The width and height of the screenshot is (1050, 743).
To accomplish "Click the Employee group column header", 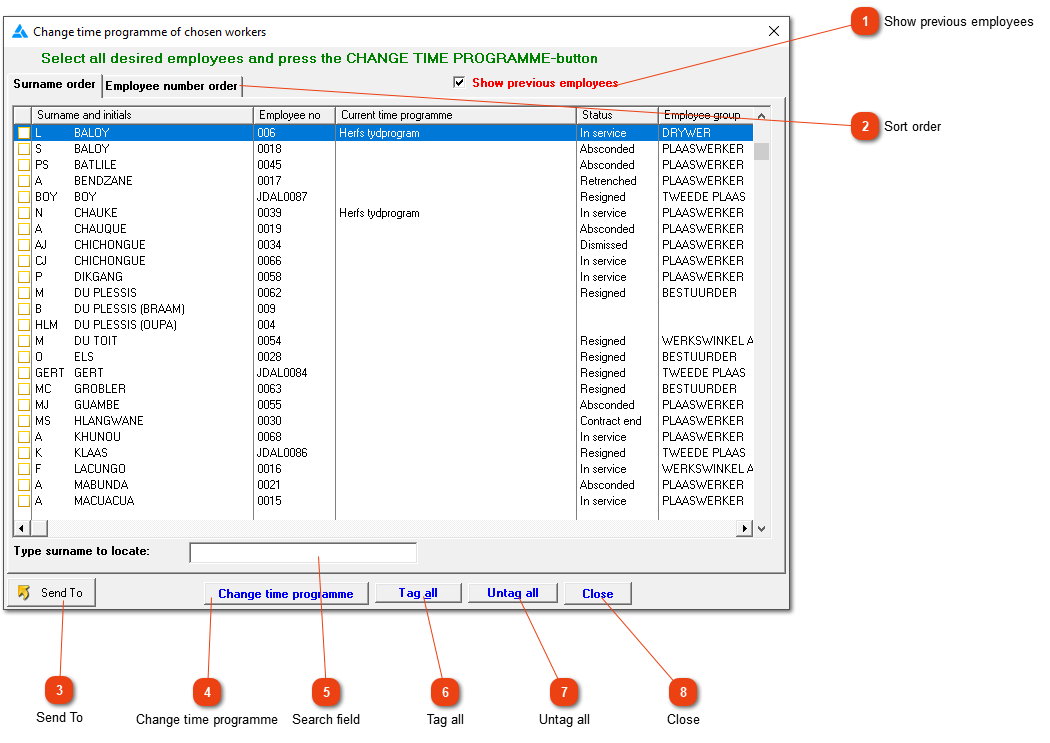I will (706, 115).
